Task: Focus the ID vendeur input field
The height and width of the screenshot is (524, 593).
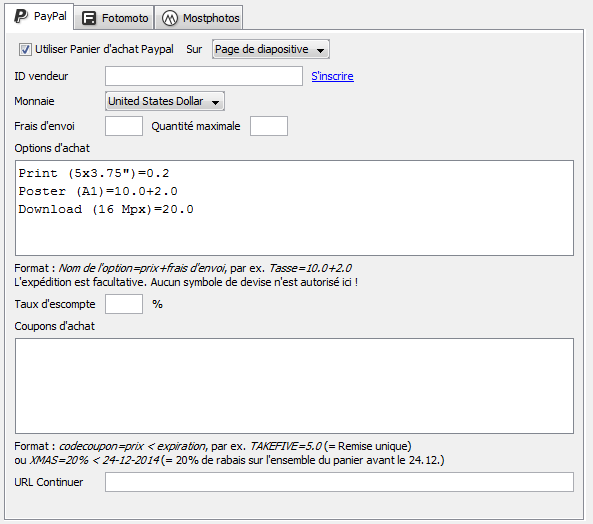Action: pyautogui.click(x=204, y=76)
